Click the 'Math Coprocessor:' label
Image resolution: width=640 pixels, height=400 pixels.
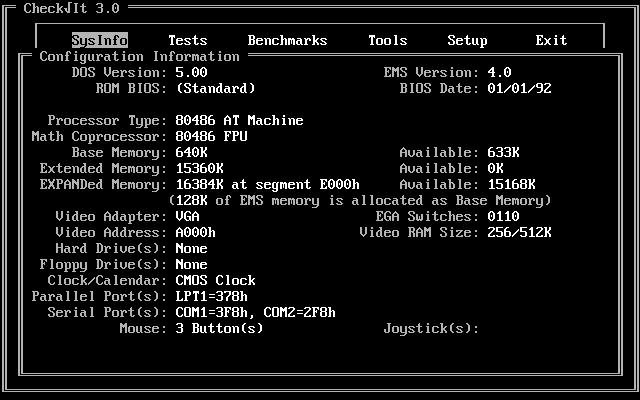100,136
